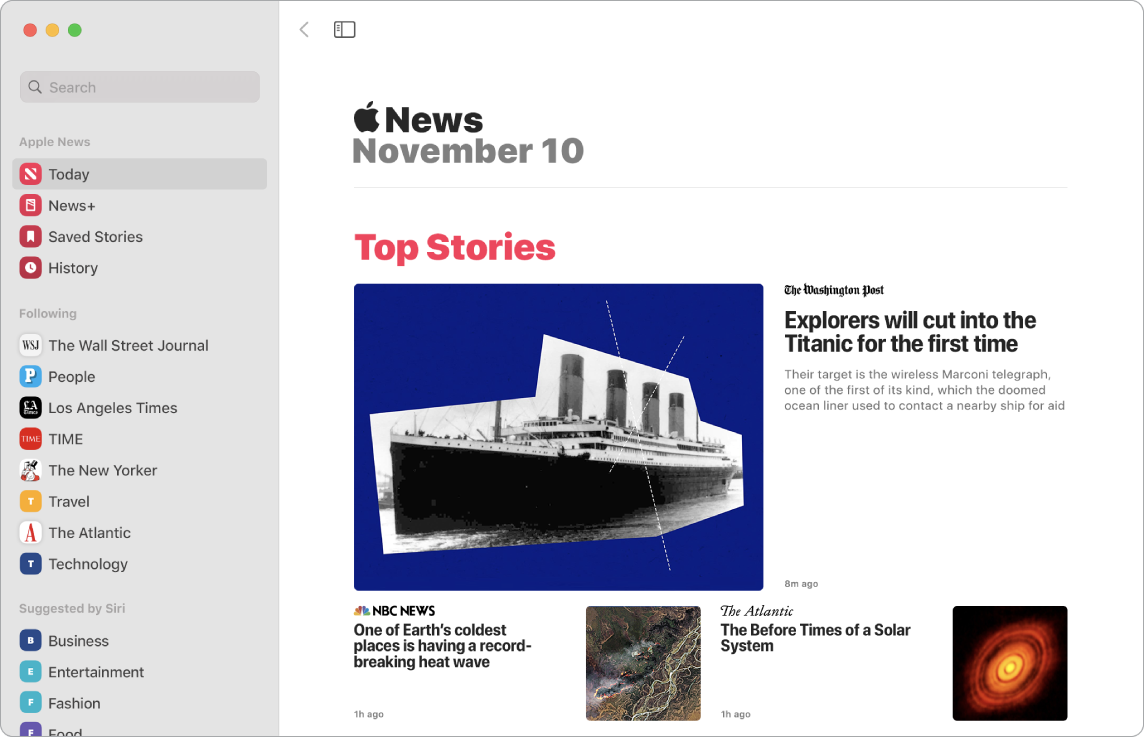The height and width of the screenshot is (739, 1144).
Task: Open the History section icon
Action: click(29, 268)
